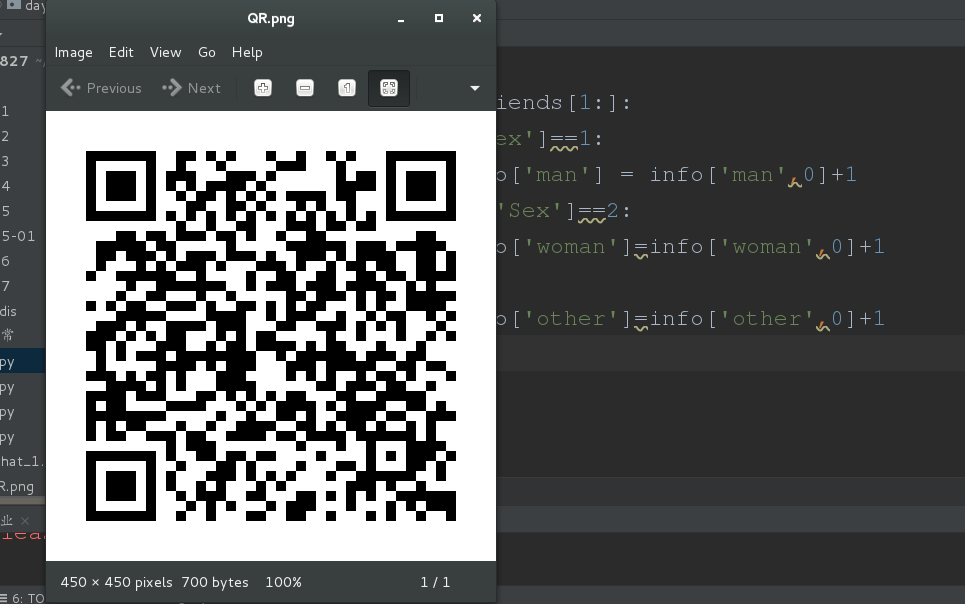Open the Help menu
Screen dimensions: 965x604
coord(246,52)
